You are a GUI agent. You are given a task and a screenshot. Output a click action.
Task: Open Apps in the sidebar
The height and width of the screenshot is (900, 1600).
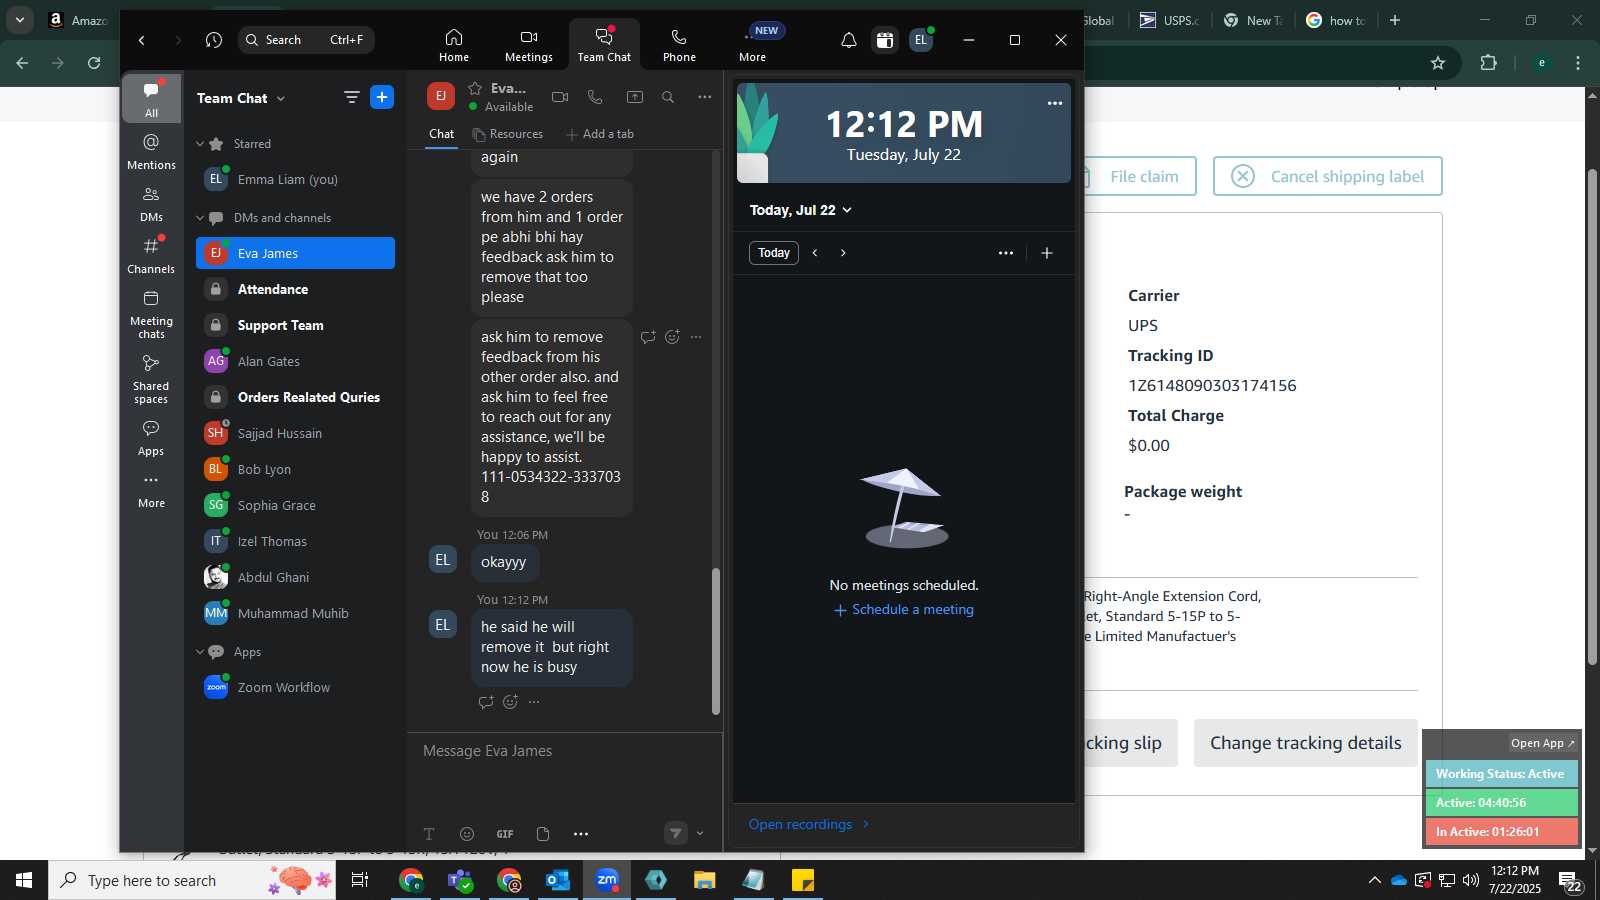pos(152,438)
